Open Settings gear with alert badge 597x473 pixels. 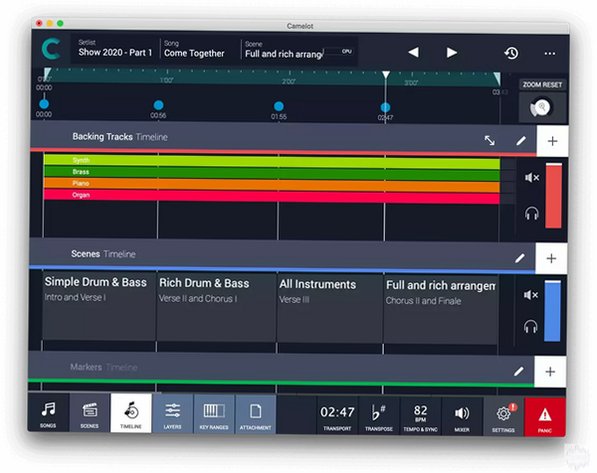[503, 417]
